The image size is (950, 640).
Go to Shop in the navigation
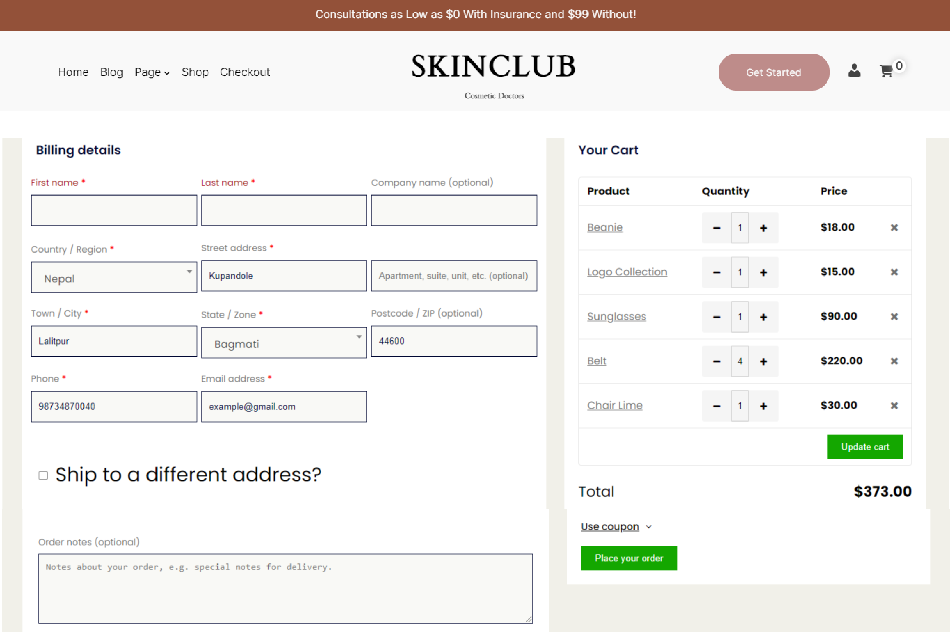pos(195,72)
